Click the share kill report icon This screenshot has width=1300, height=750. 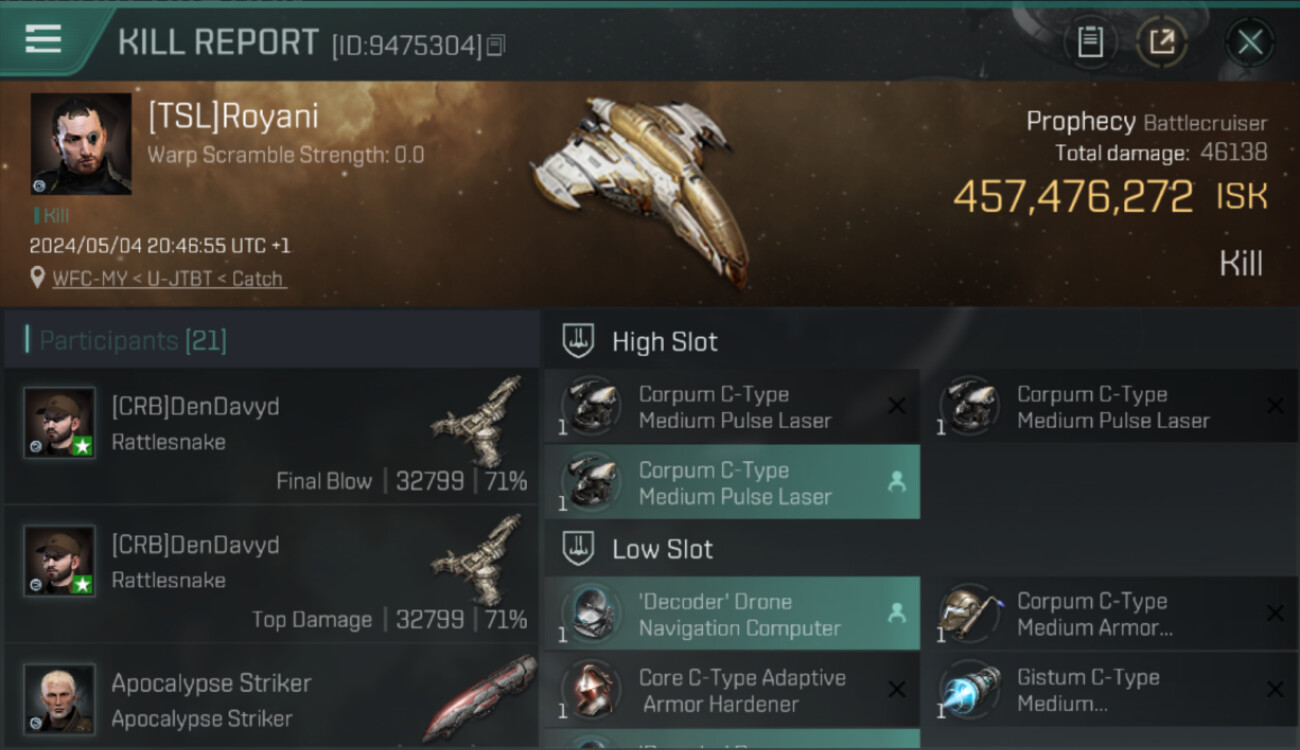click(x=1161, y=42)
